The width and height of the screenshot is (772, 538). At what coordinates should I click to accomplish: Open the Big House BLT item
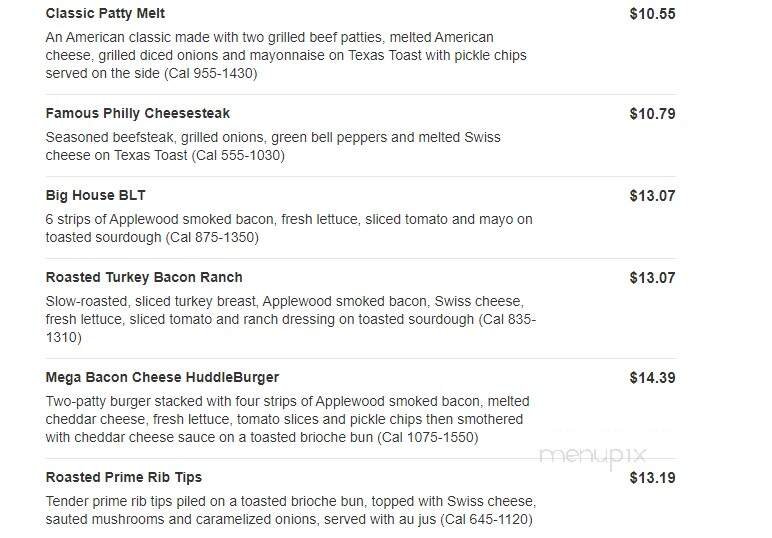click(95, 195)
